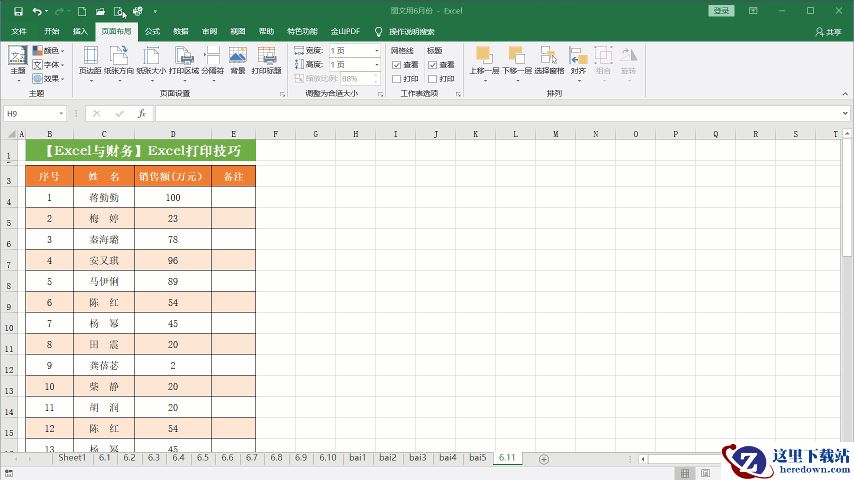The width and height of the screenshot is (854, 480).
Task: Open the File (文件) tab
Action: (x=19, y=32)
